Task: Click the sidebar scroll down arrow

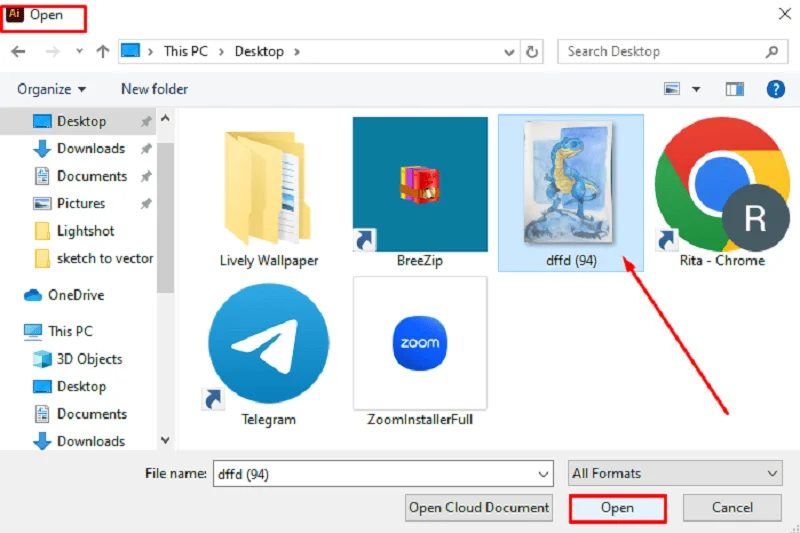Action: tap(165, 440)
